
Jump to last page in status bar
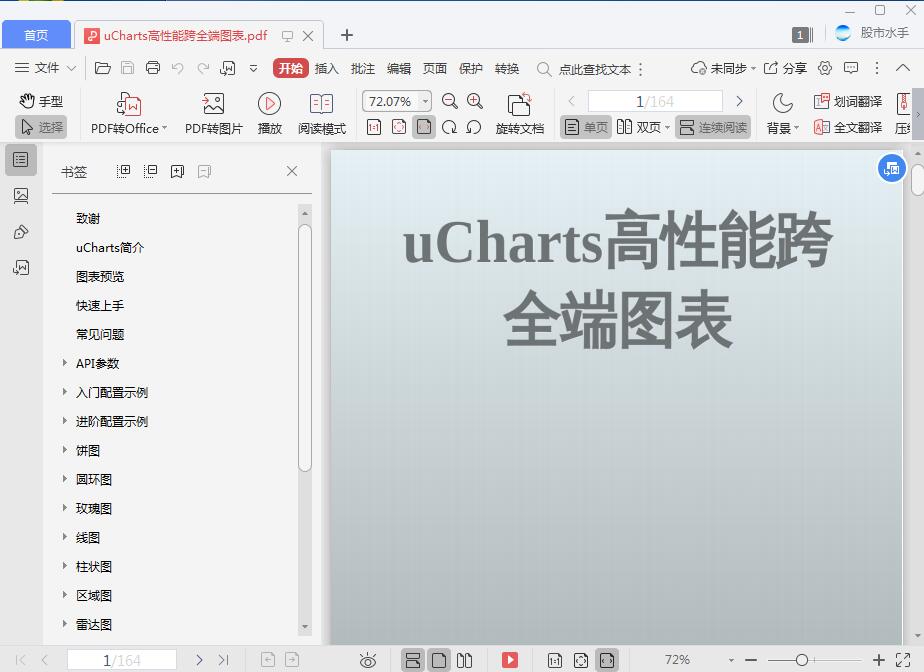(223, 660)
